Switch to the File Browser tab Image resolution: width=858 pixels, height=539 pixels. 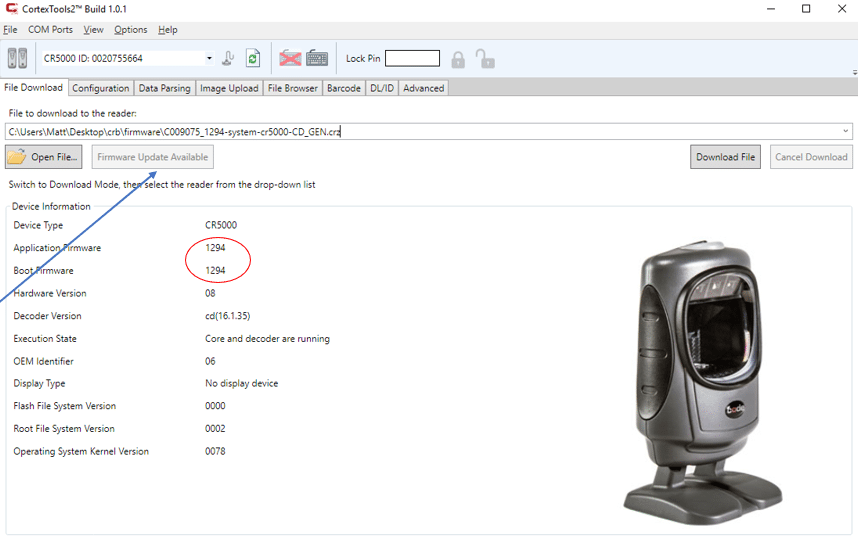point(292,88)
